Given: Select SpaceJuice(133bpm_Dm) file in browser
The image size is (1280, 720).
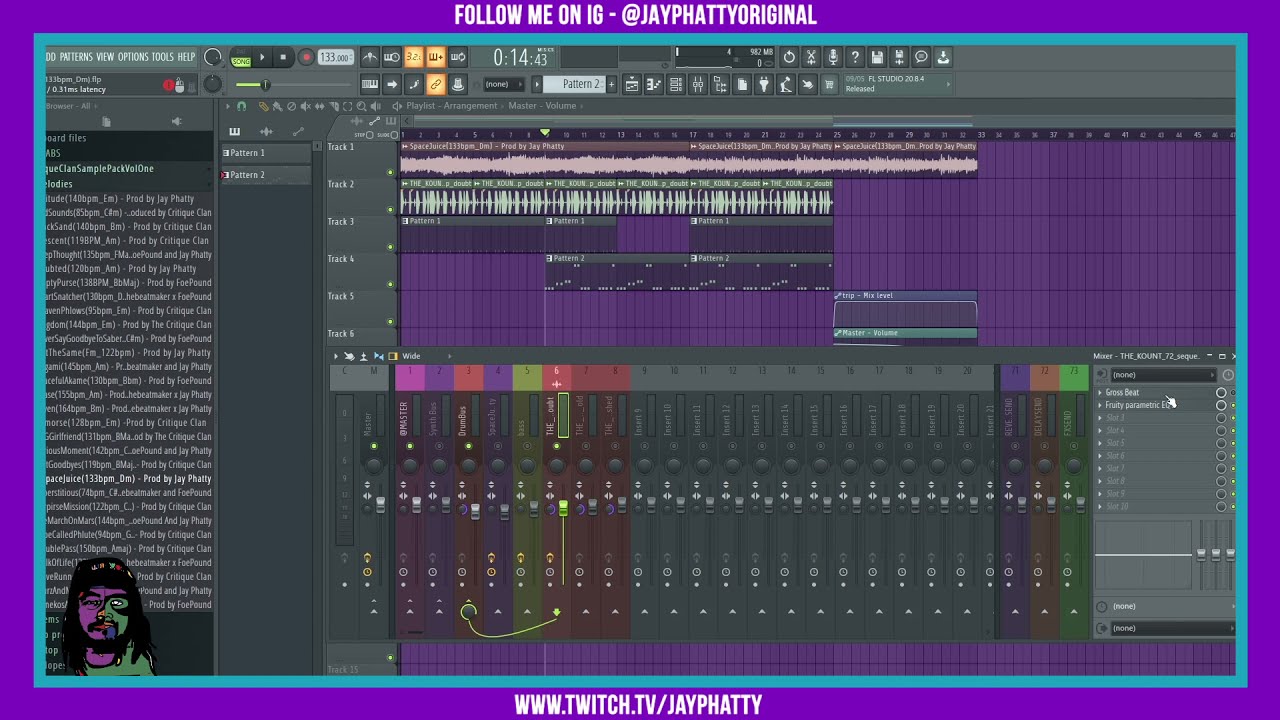Looking at the screenshot, I should click(129, 479).
